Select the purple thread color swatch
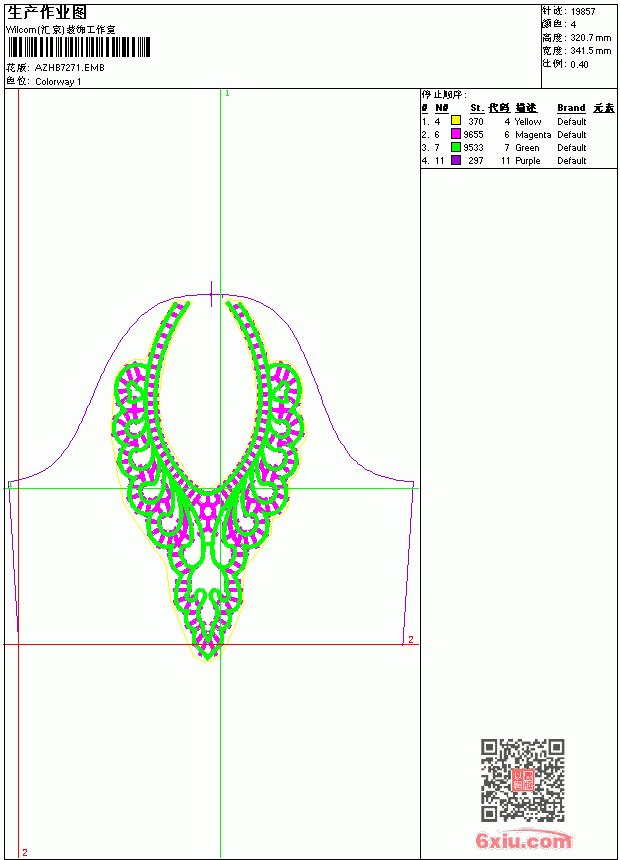The image size is (620, 860). click(x=455, y=160)
